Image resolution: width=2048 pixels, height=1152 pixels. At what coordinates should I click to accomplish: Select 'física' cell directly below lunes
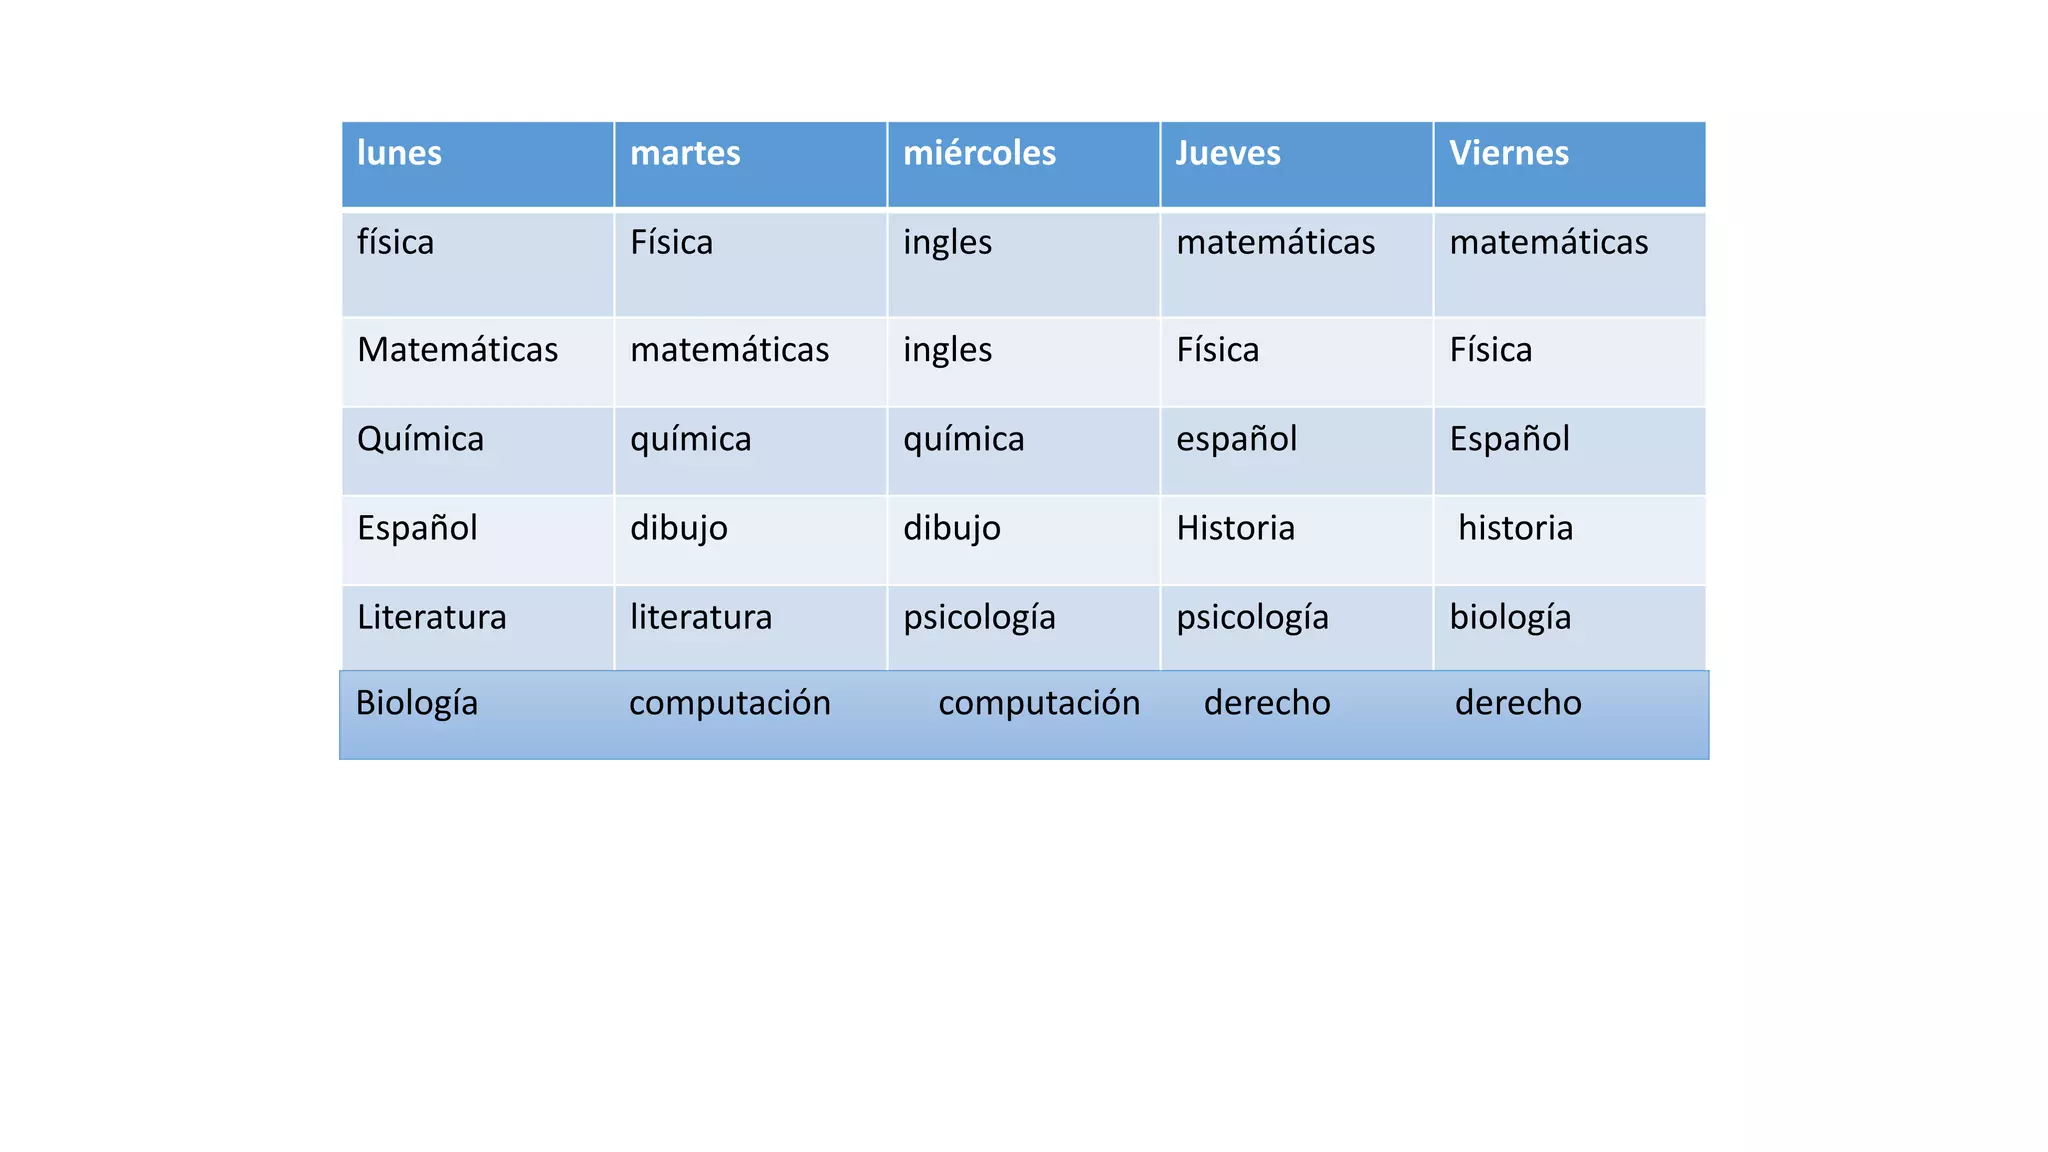[x=395, y=243]
